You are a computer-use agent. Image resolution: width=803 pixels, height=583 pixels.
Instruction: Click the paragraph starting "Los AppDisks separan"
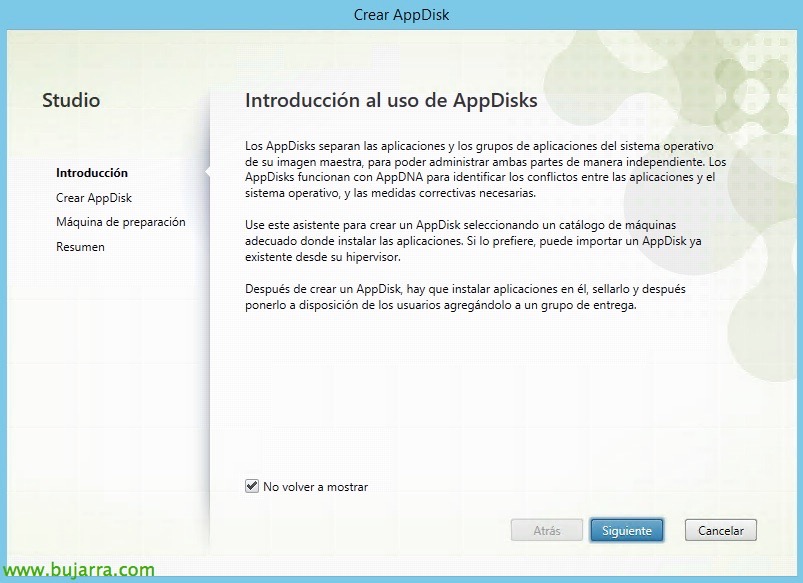point(485,170)
